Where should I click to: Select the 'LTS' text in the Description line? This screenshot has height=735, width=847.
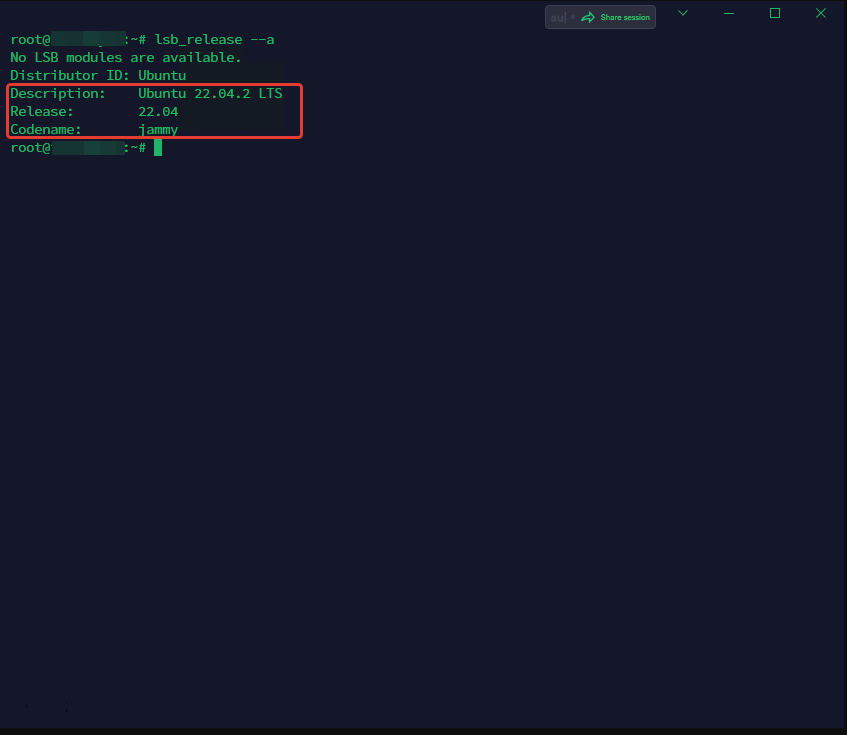coord(270,93)
